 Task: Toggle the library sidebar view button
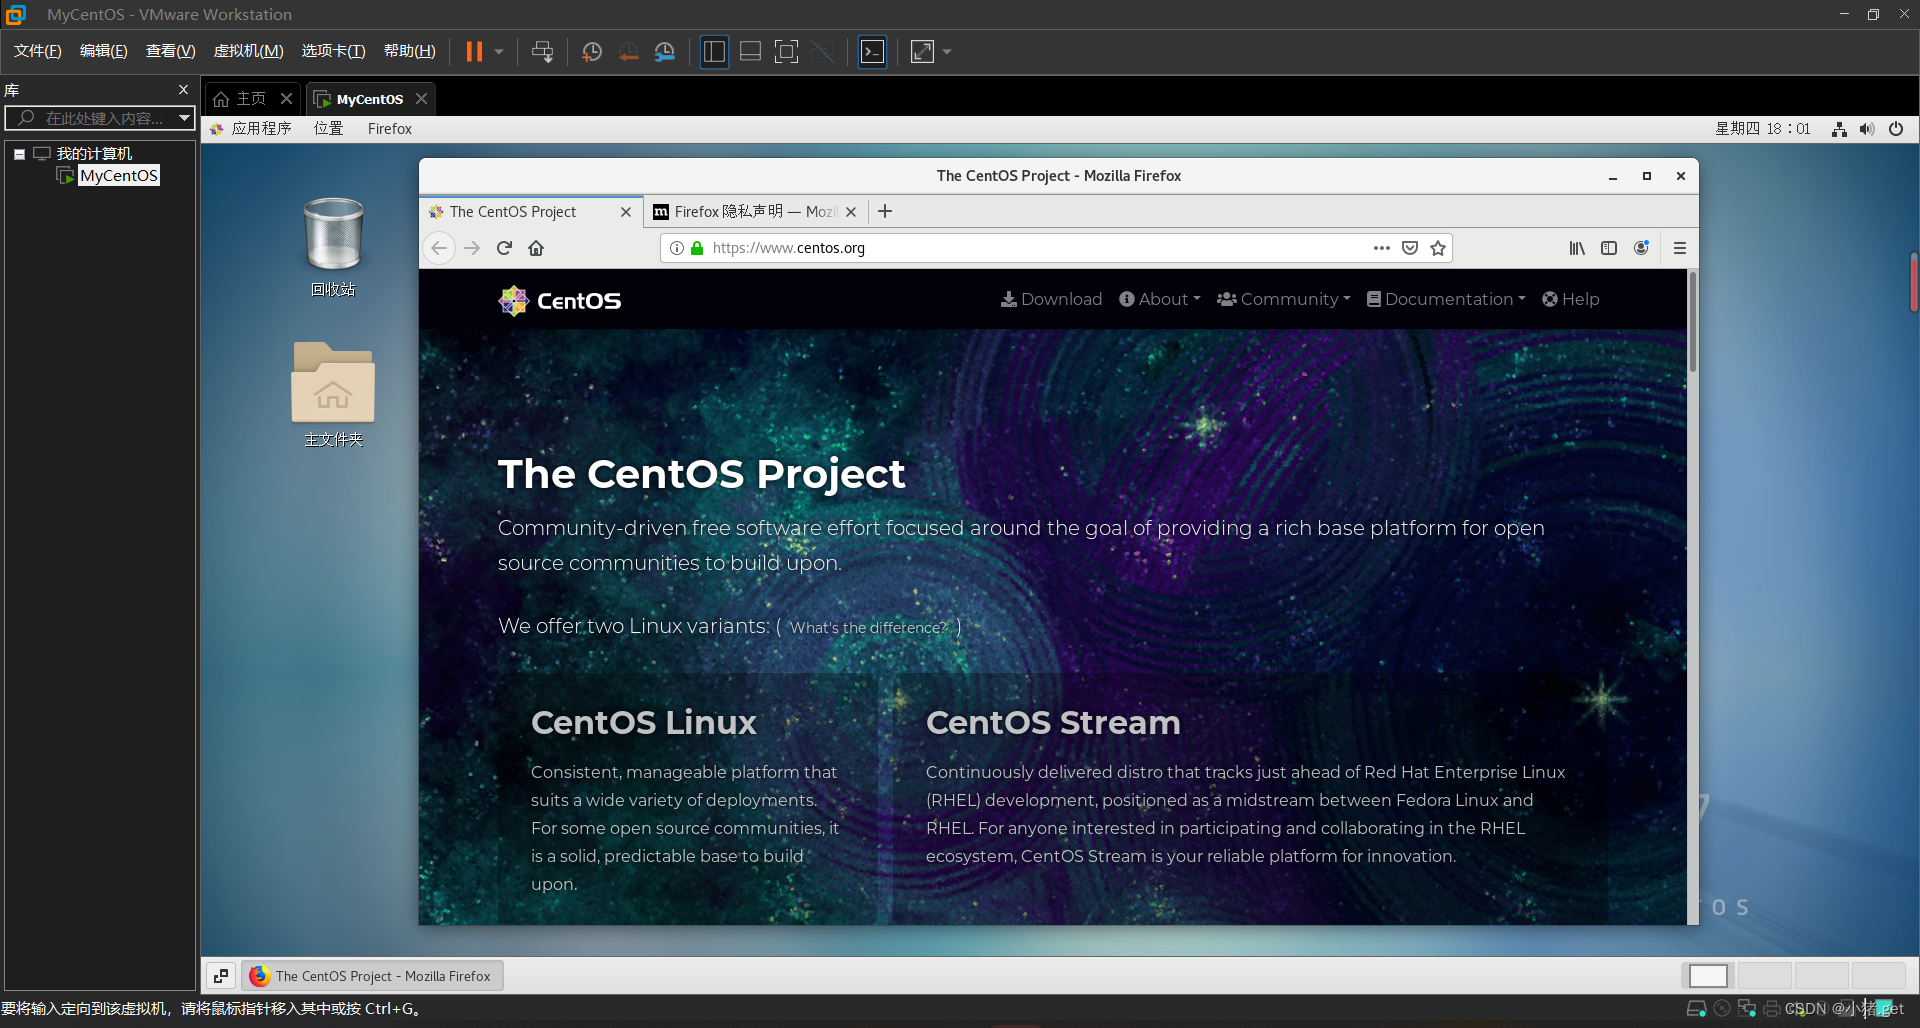pos(714,52)
